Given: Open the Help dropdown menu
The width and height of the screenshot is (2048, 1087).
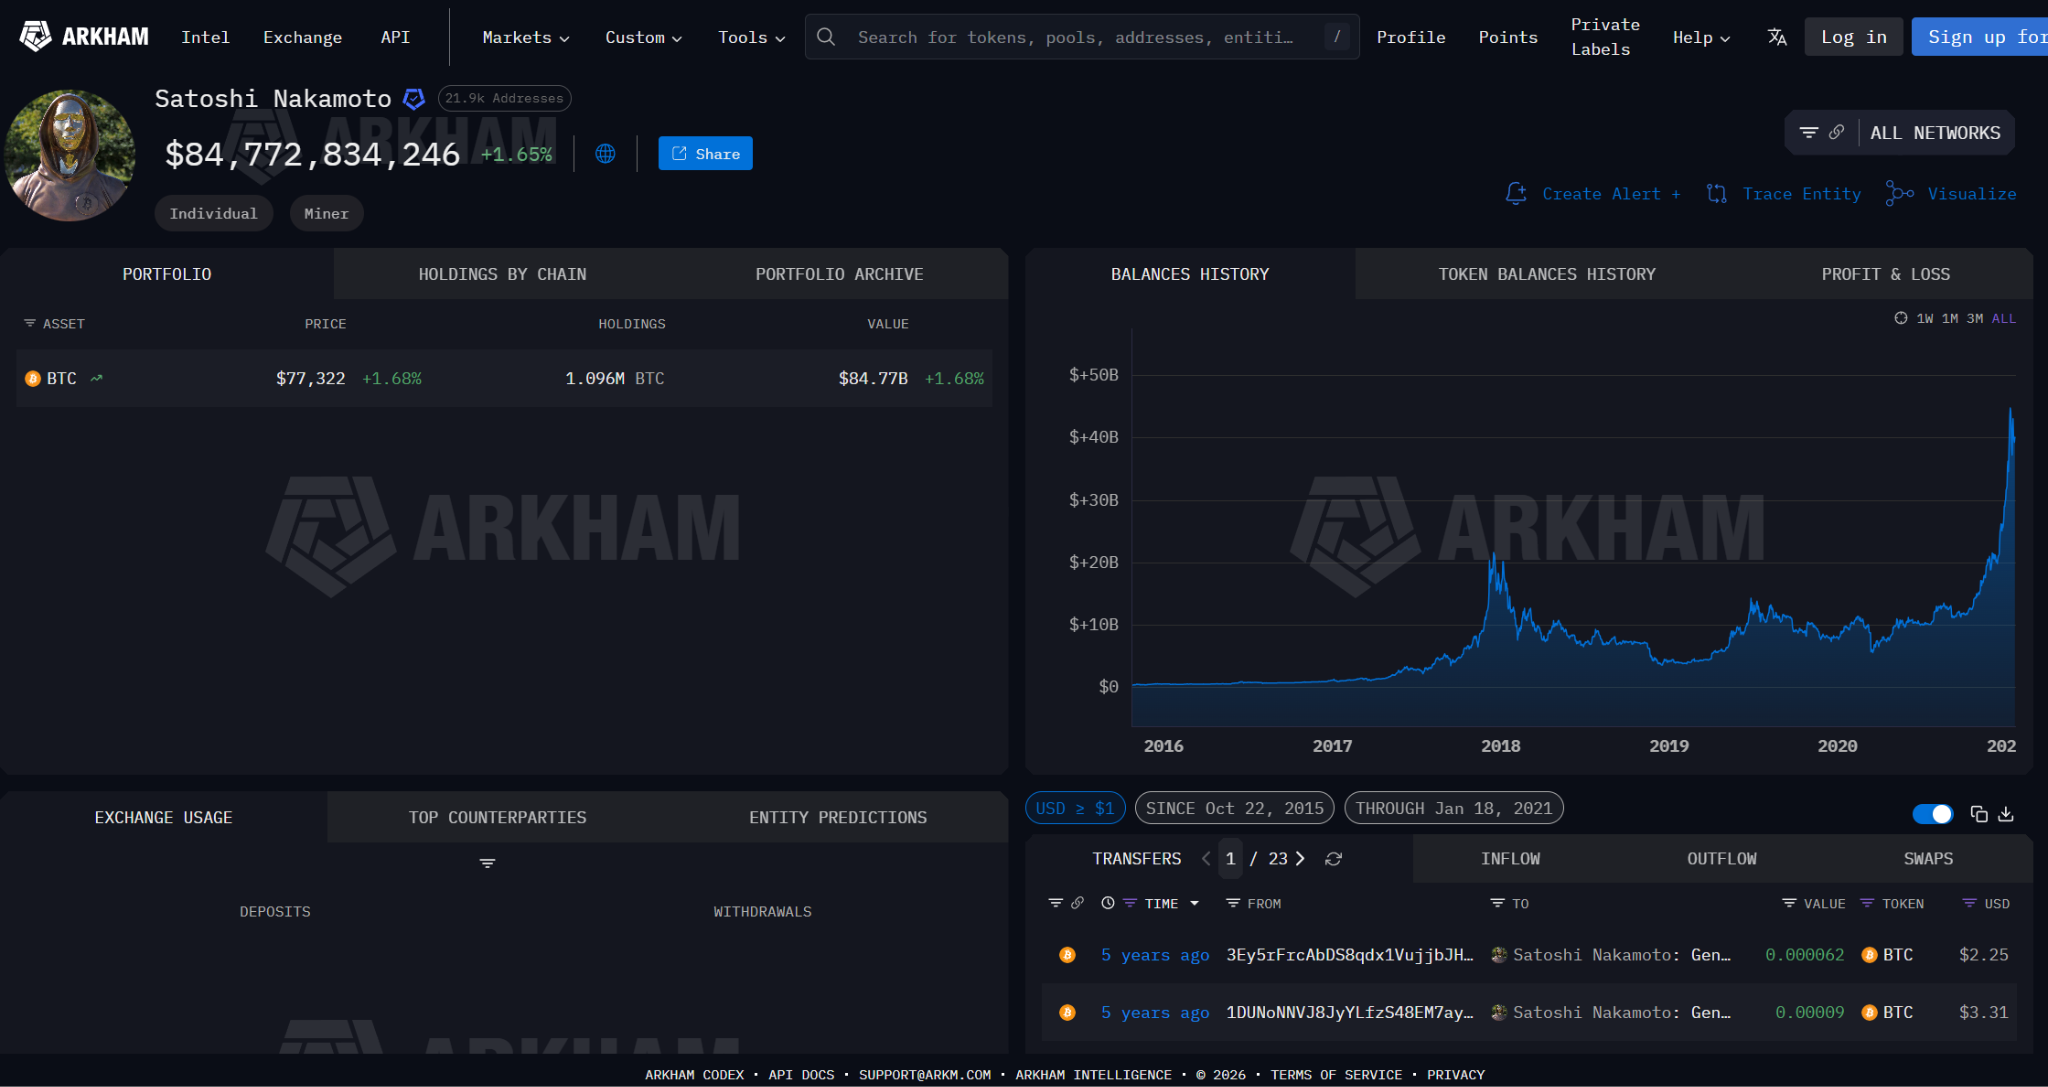Looking at the screenshot, I should click(x=1701, y=37).
